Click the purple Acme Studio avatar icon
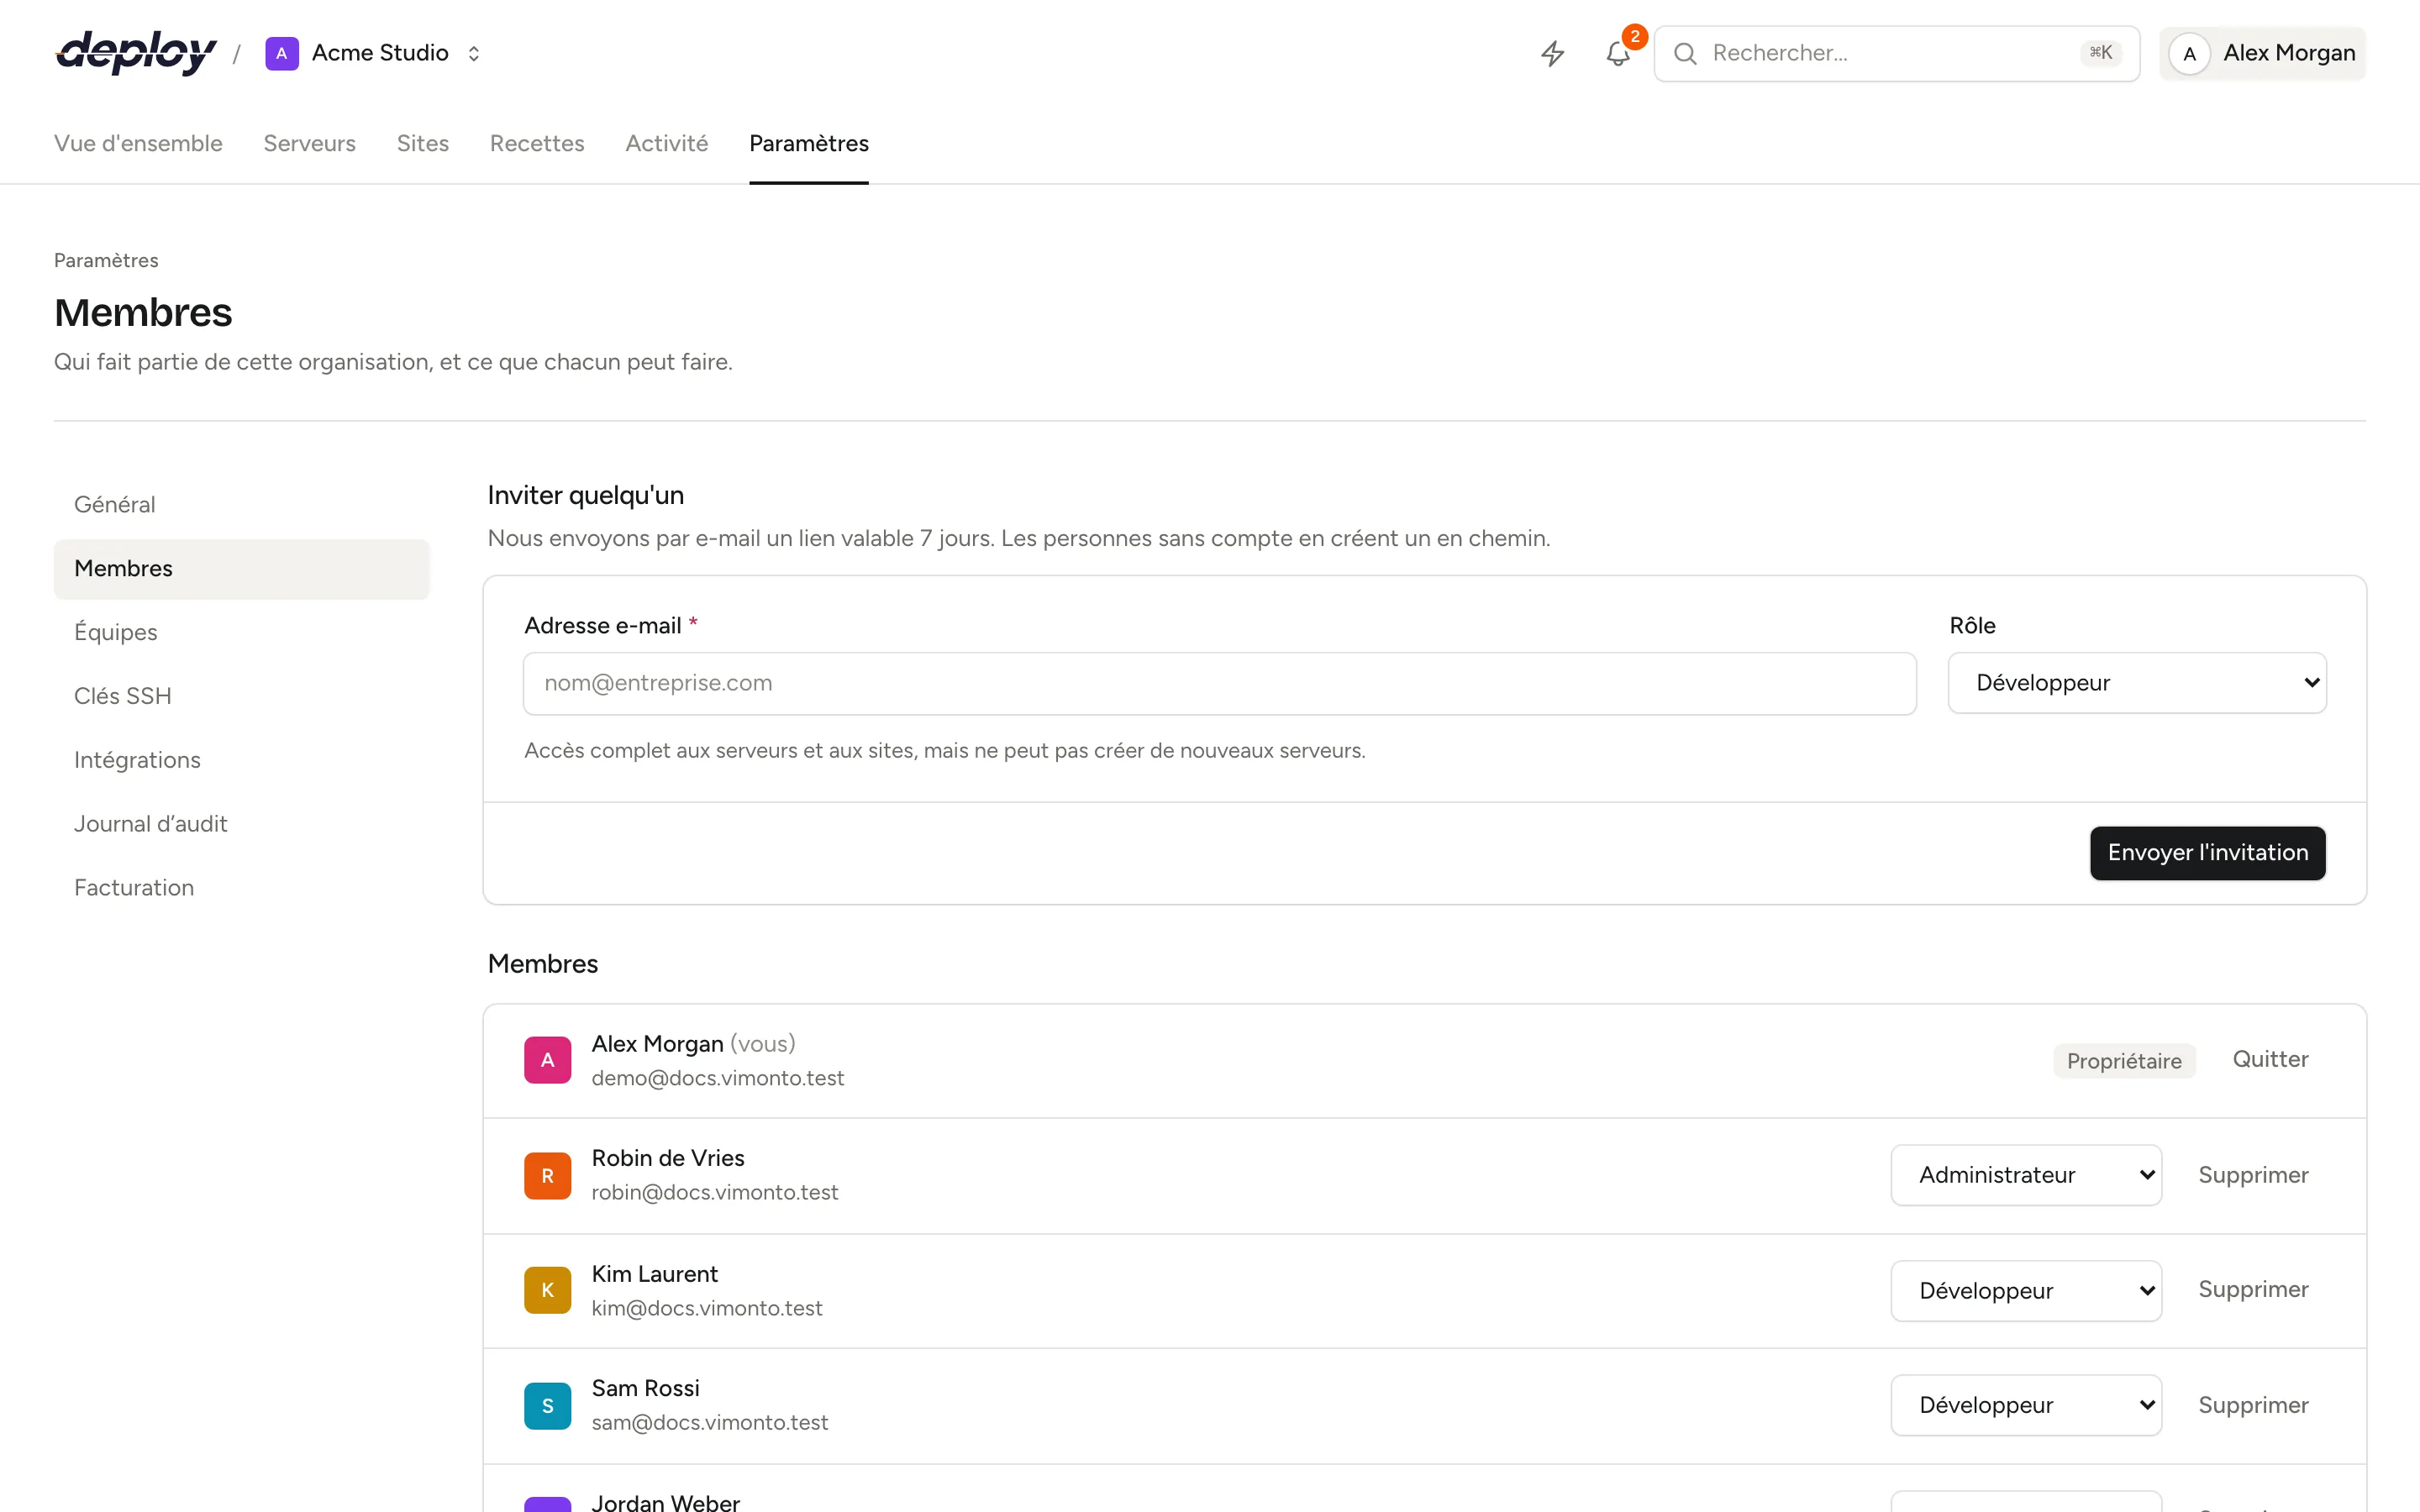 282,53
